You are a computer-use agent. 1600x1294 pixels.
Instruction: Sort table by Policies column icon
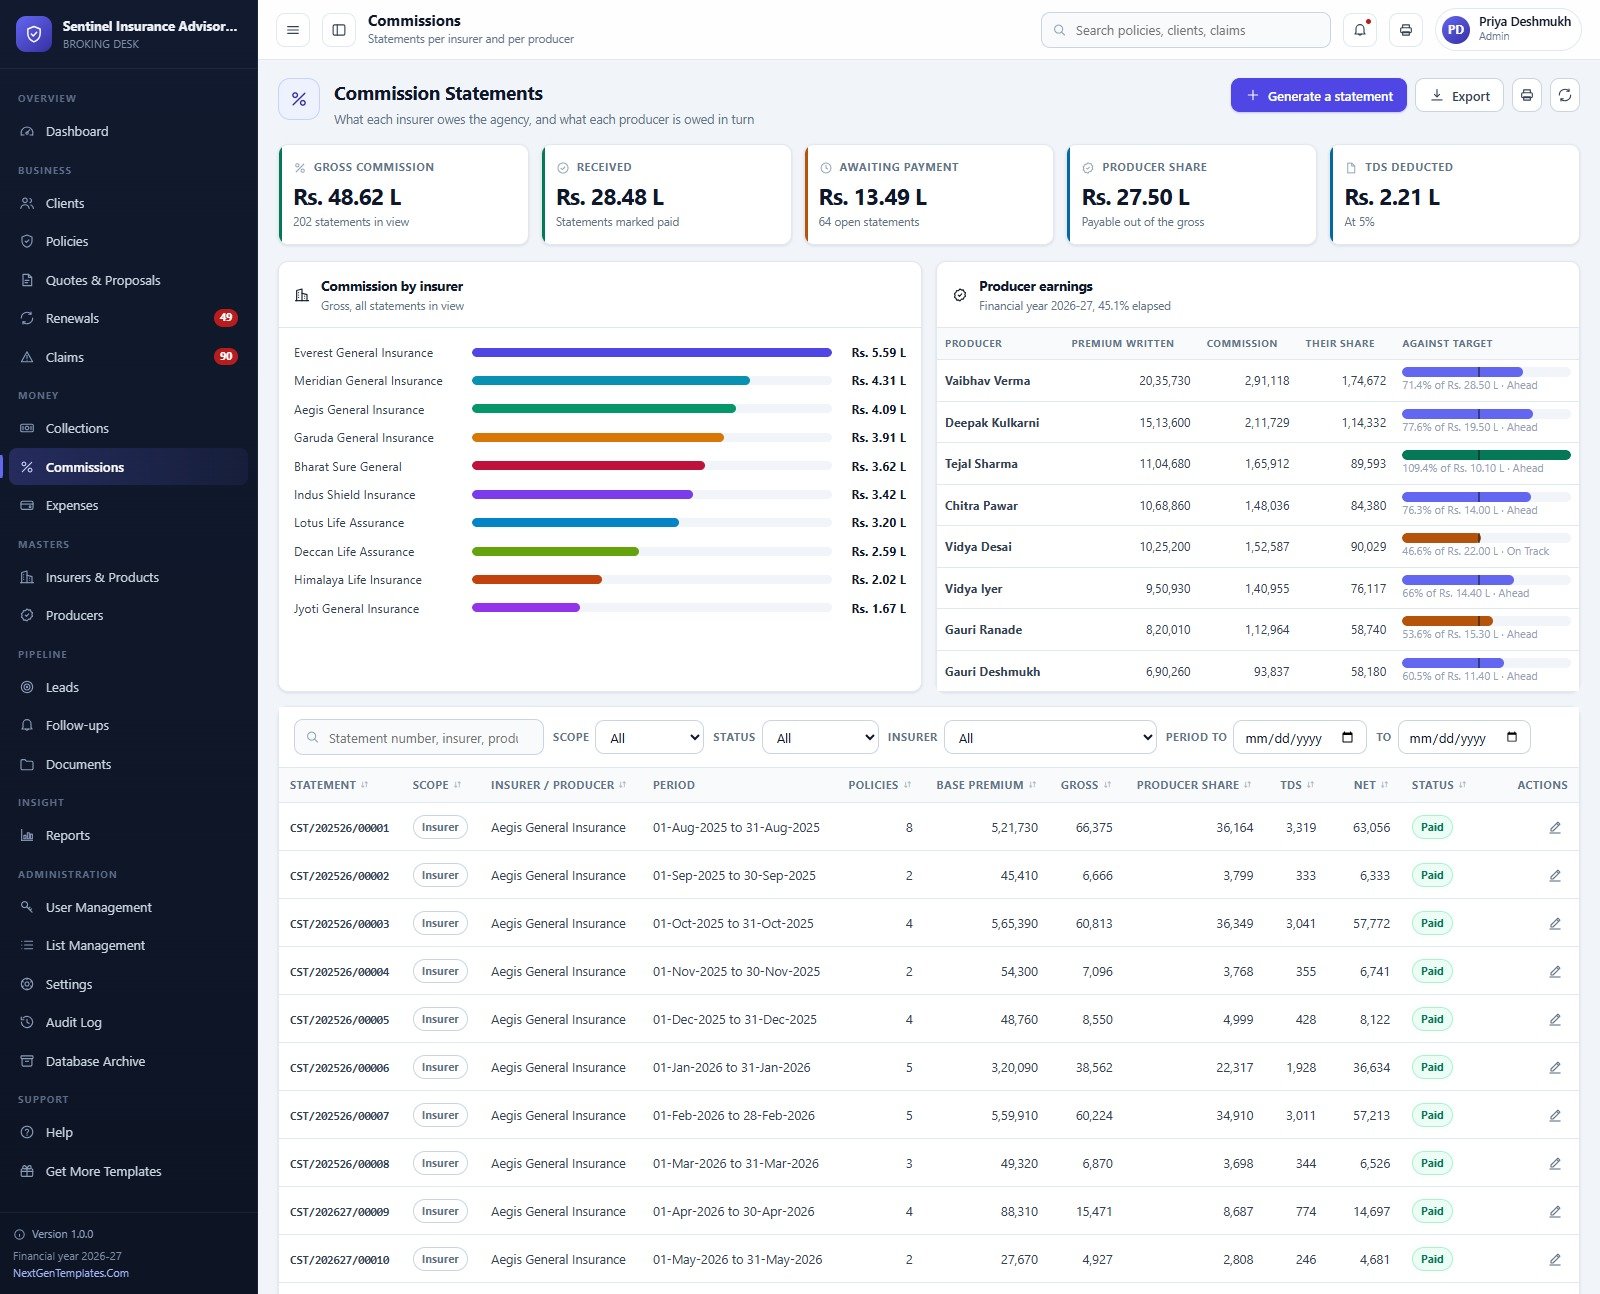click(908, 785)
